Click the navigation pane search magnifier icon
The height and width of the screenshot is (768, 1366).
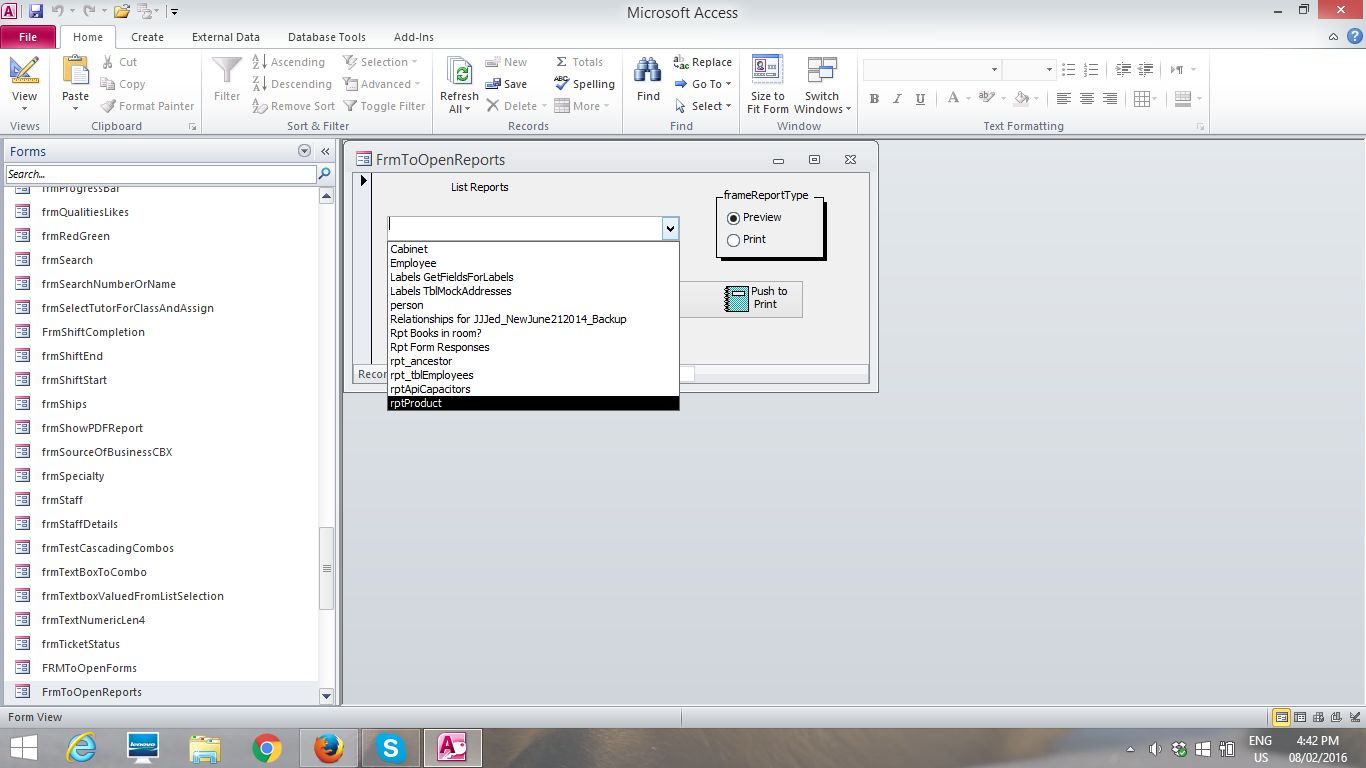(x=324, y=174)
